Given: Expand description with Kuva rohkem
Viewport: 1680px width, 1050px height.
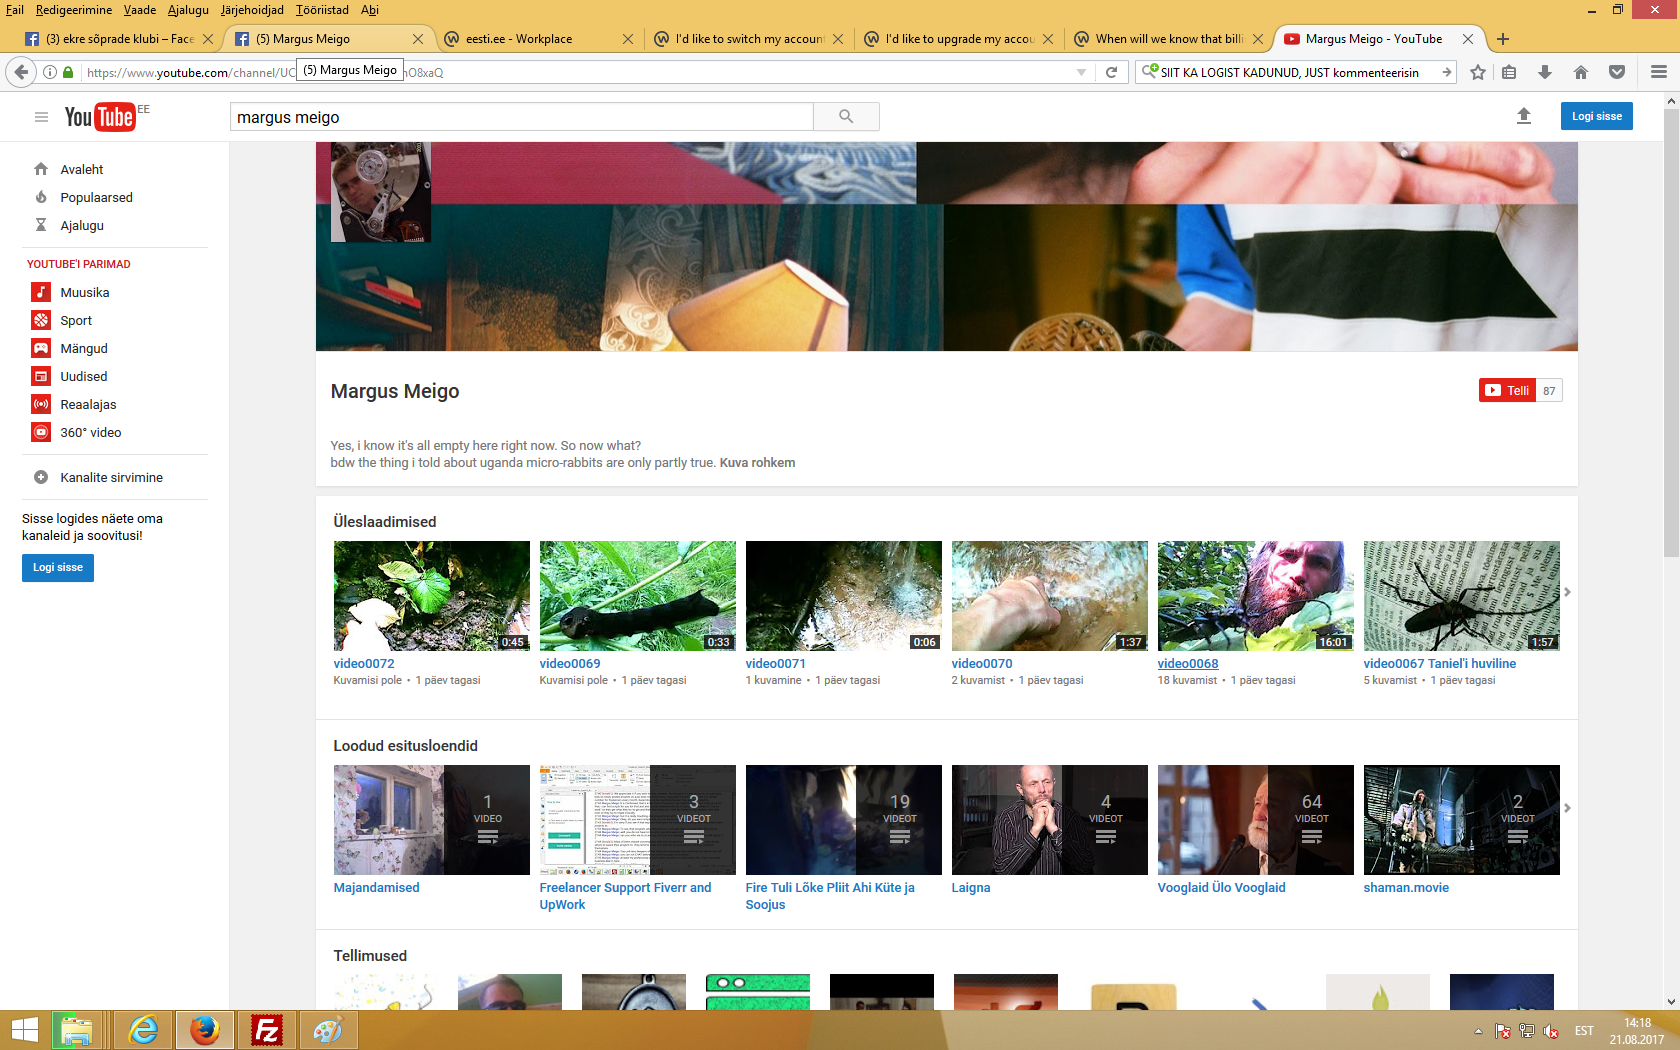Looking at the screenshot, I should tap(757, 463).
